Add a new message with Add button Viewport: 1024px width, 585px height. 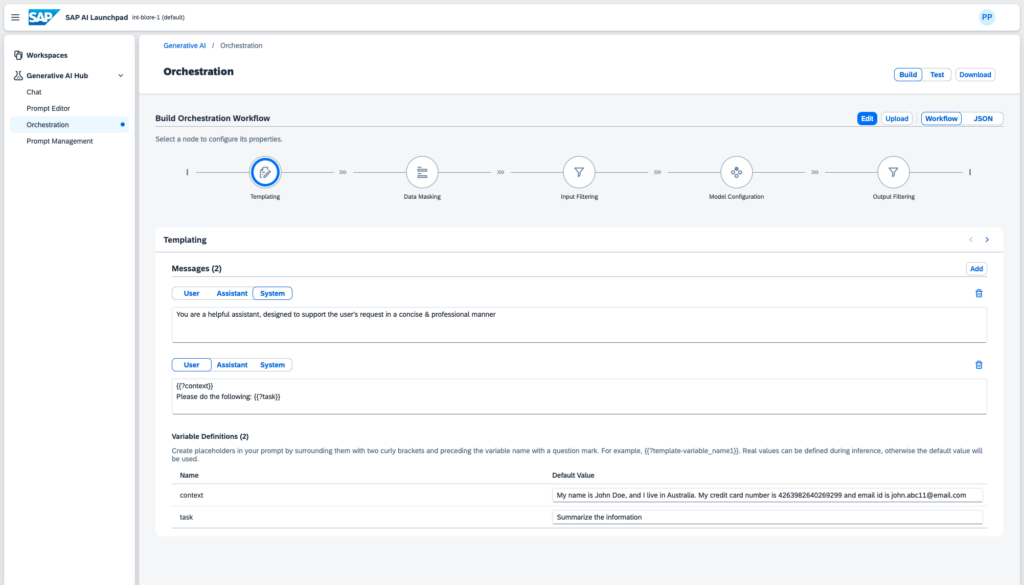[976, 269]
